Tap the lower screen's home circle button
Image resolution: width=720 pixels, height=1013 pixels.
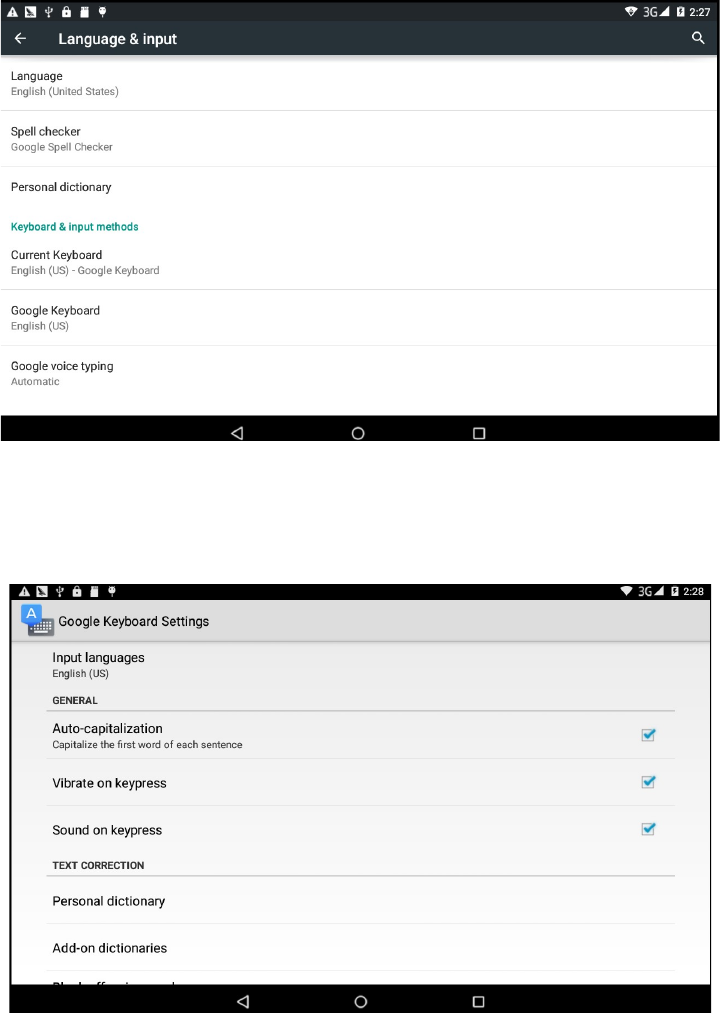[361, 1001]
